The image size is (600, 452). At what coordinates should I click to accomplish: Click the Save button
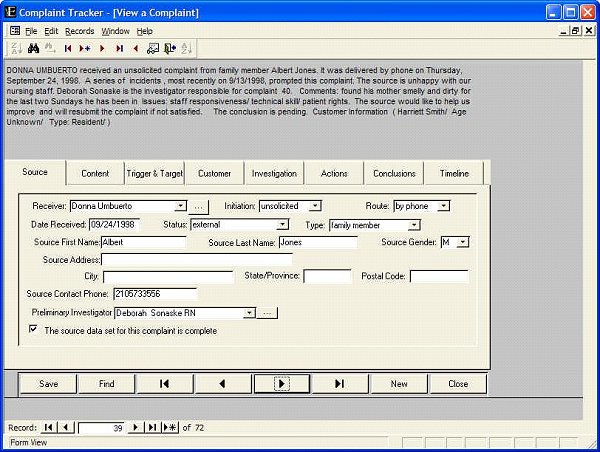48,383
